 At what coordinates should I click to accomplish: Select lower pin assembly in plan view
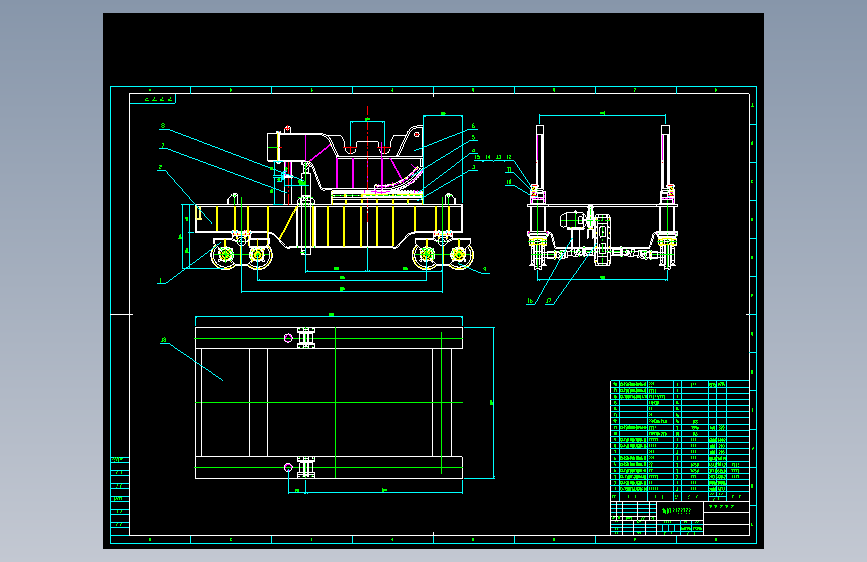(306, 467)
